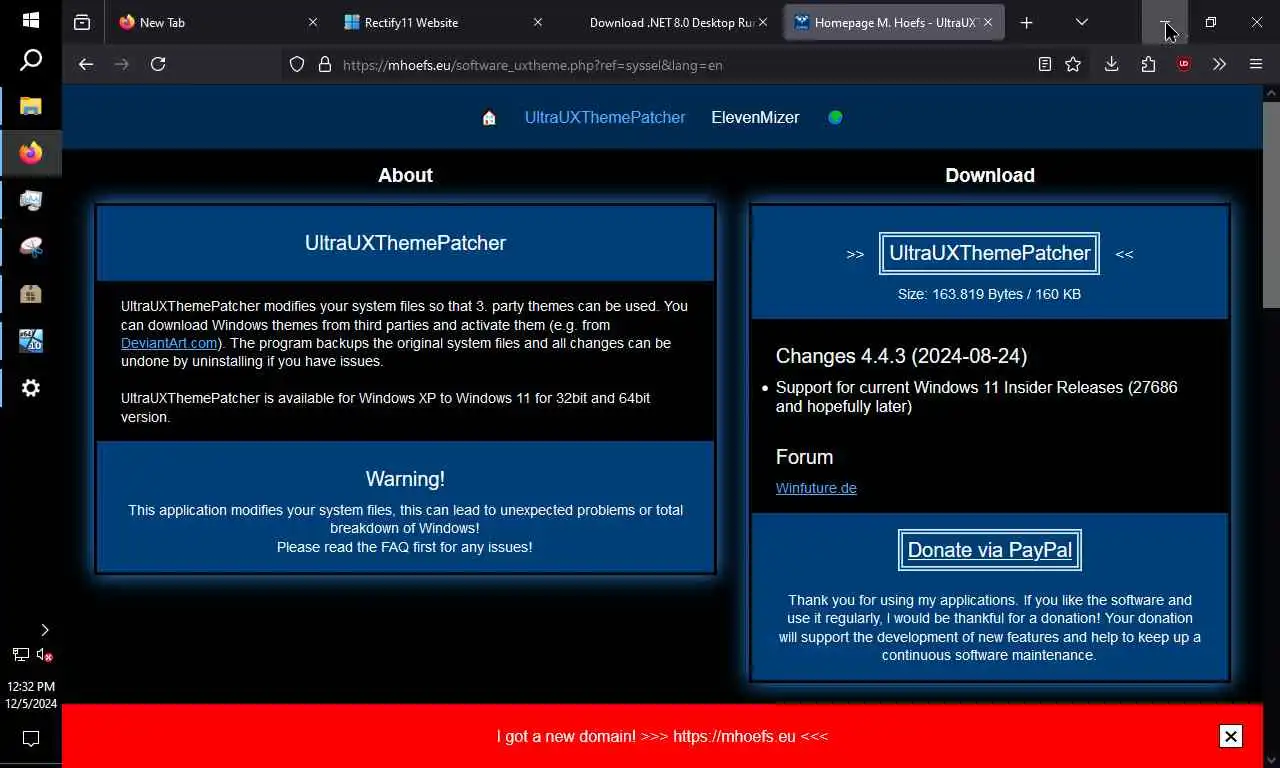Click the page vertical scrollbar thumb
This screenshot has height=768, width=1280.
1271,203
